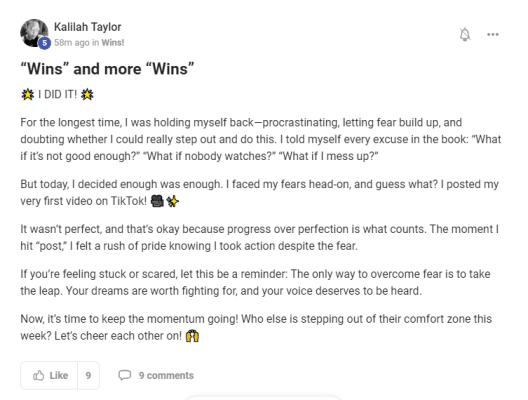This screenshot has width=528, height=400.
Task: View the 9 likes count
Action: [88, 375]
